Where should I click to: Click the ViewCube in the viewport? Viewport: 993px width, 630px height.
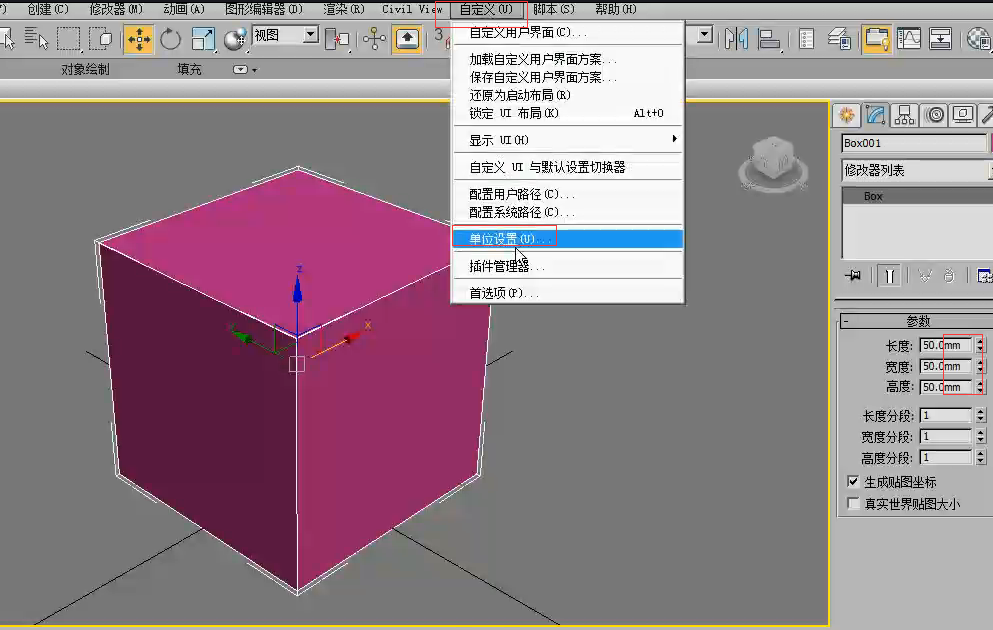pyautogui.click(x=772, y=163)
